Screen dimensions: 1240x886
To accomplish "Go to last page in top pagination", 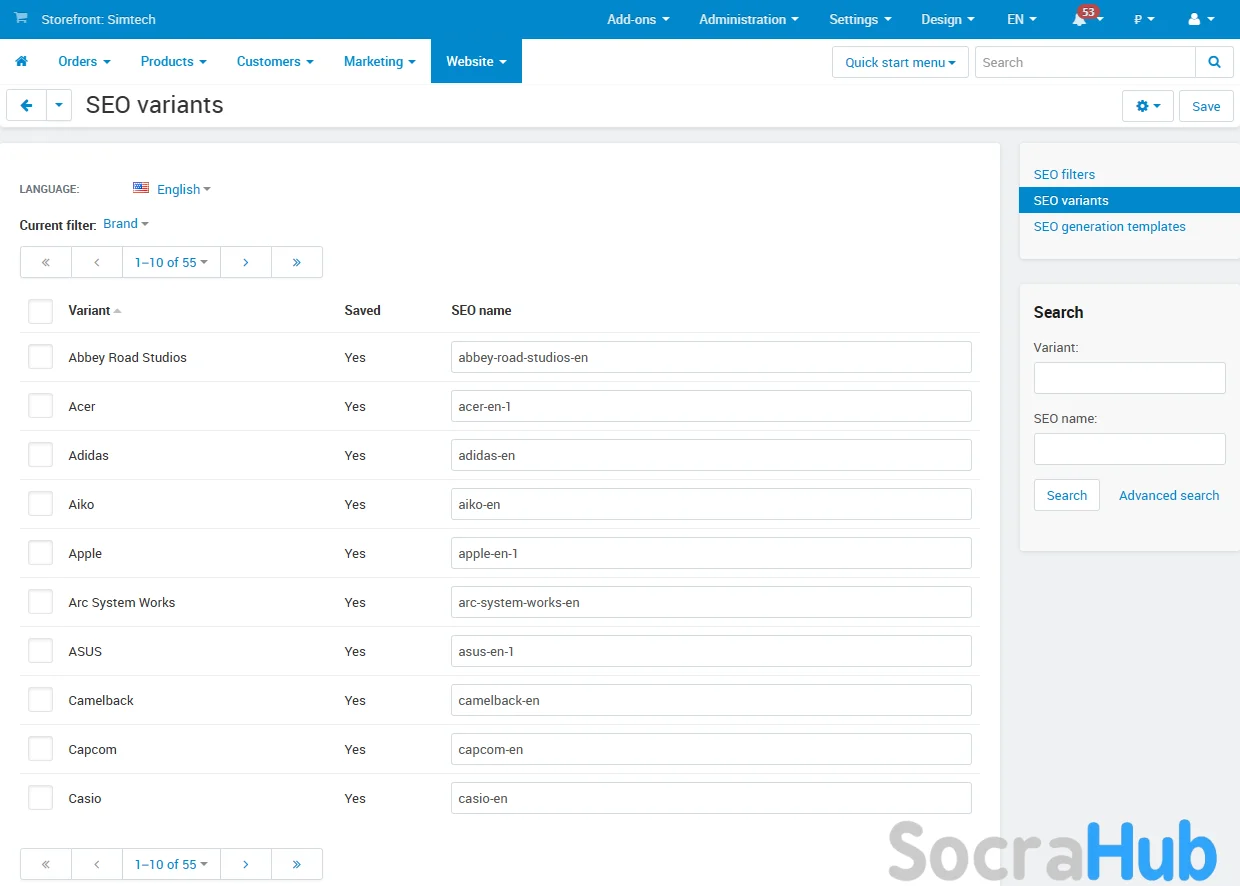I will point(297,262).
